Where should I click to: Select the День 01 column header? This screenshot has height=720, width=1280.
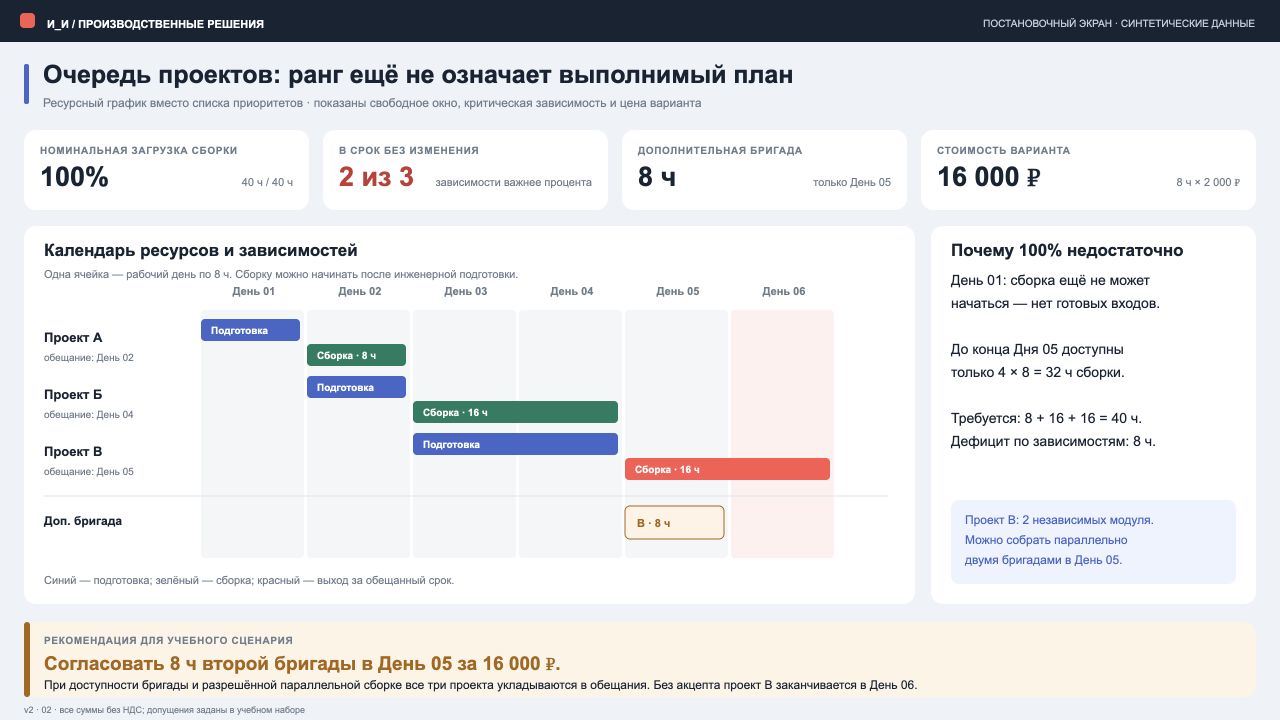pyautogui.click(x=253, y=291)
